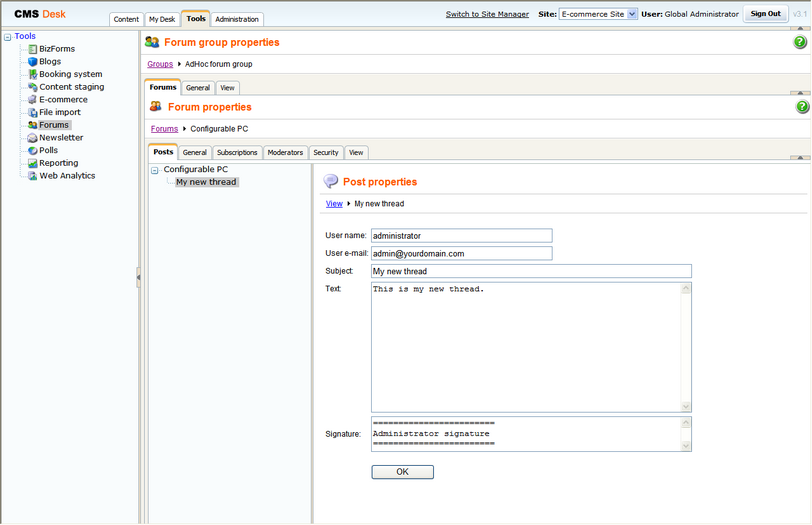Click Signature scrollbar up arrow

click(x=686, y=423)
